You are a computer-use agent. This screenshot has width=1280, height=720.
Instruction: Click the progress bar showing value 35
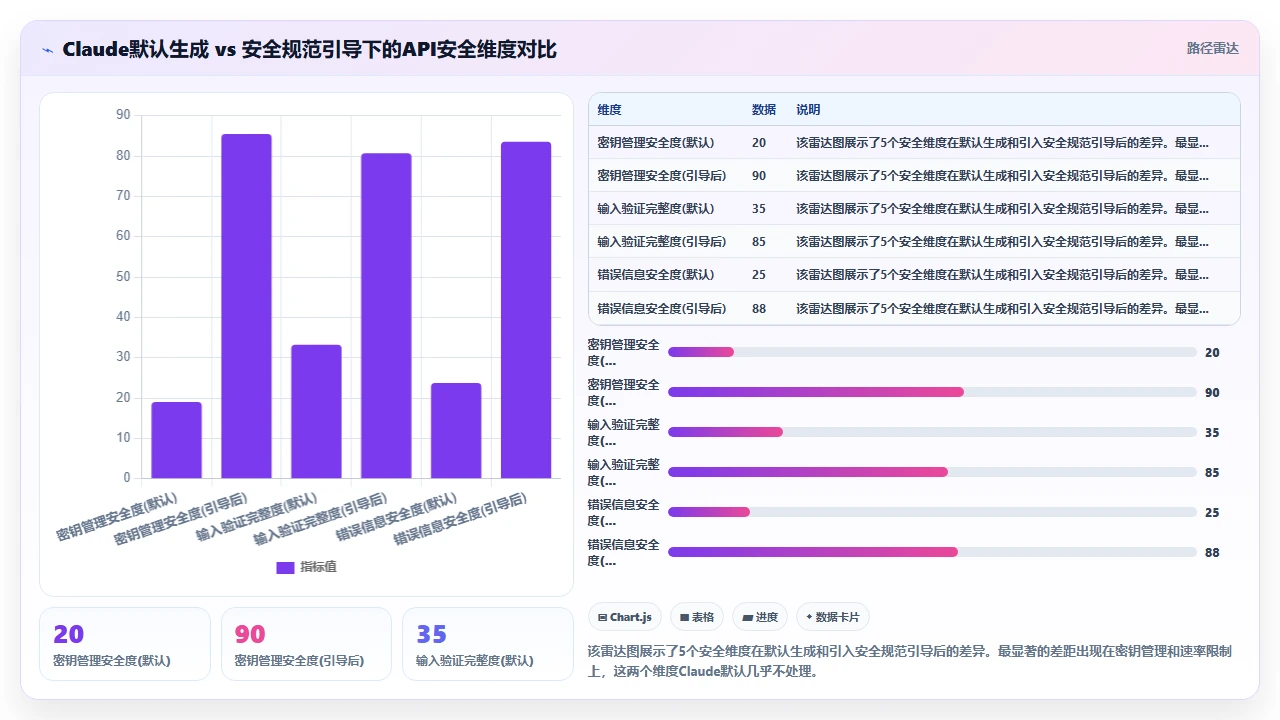[x=932, y=432]
